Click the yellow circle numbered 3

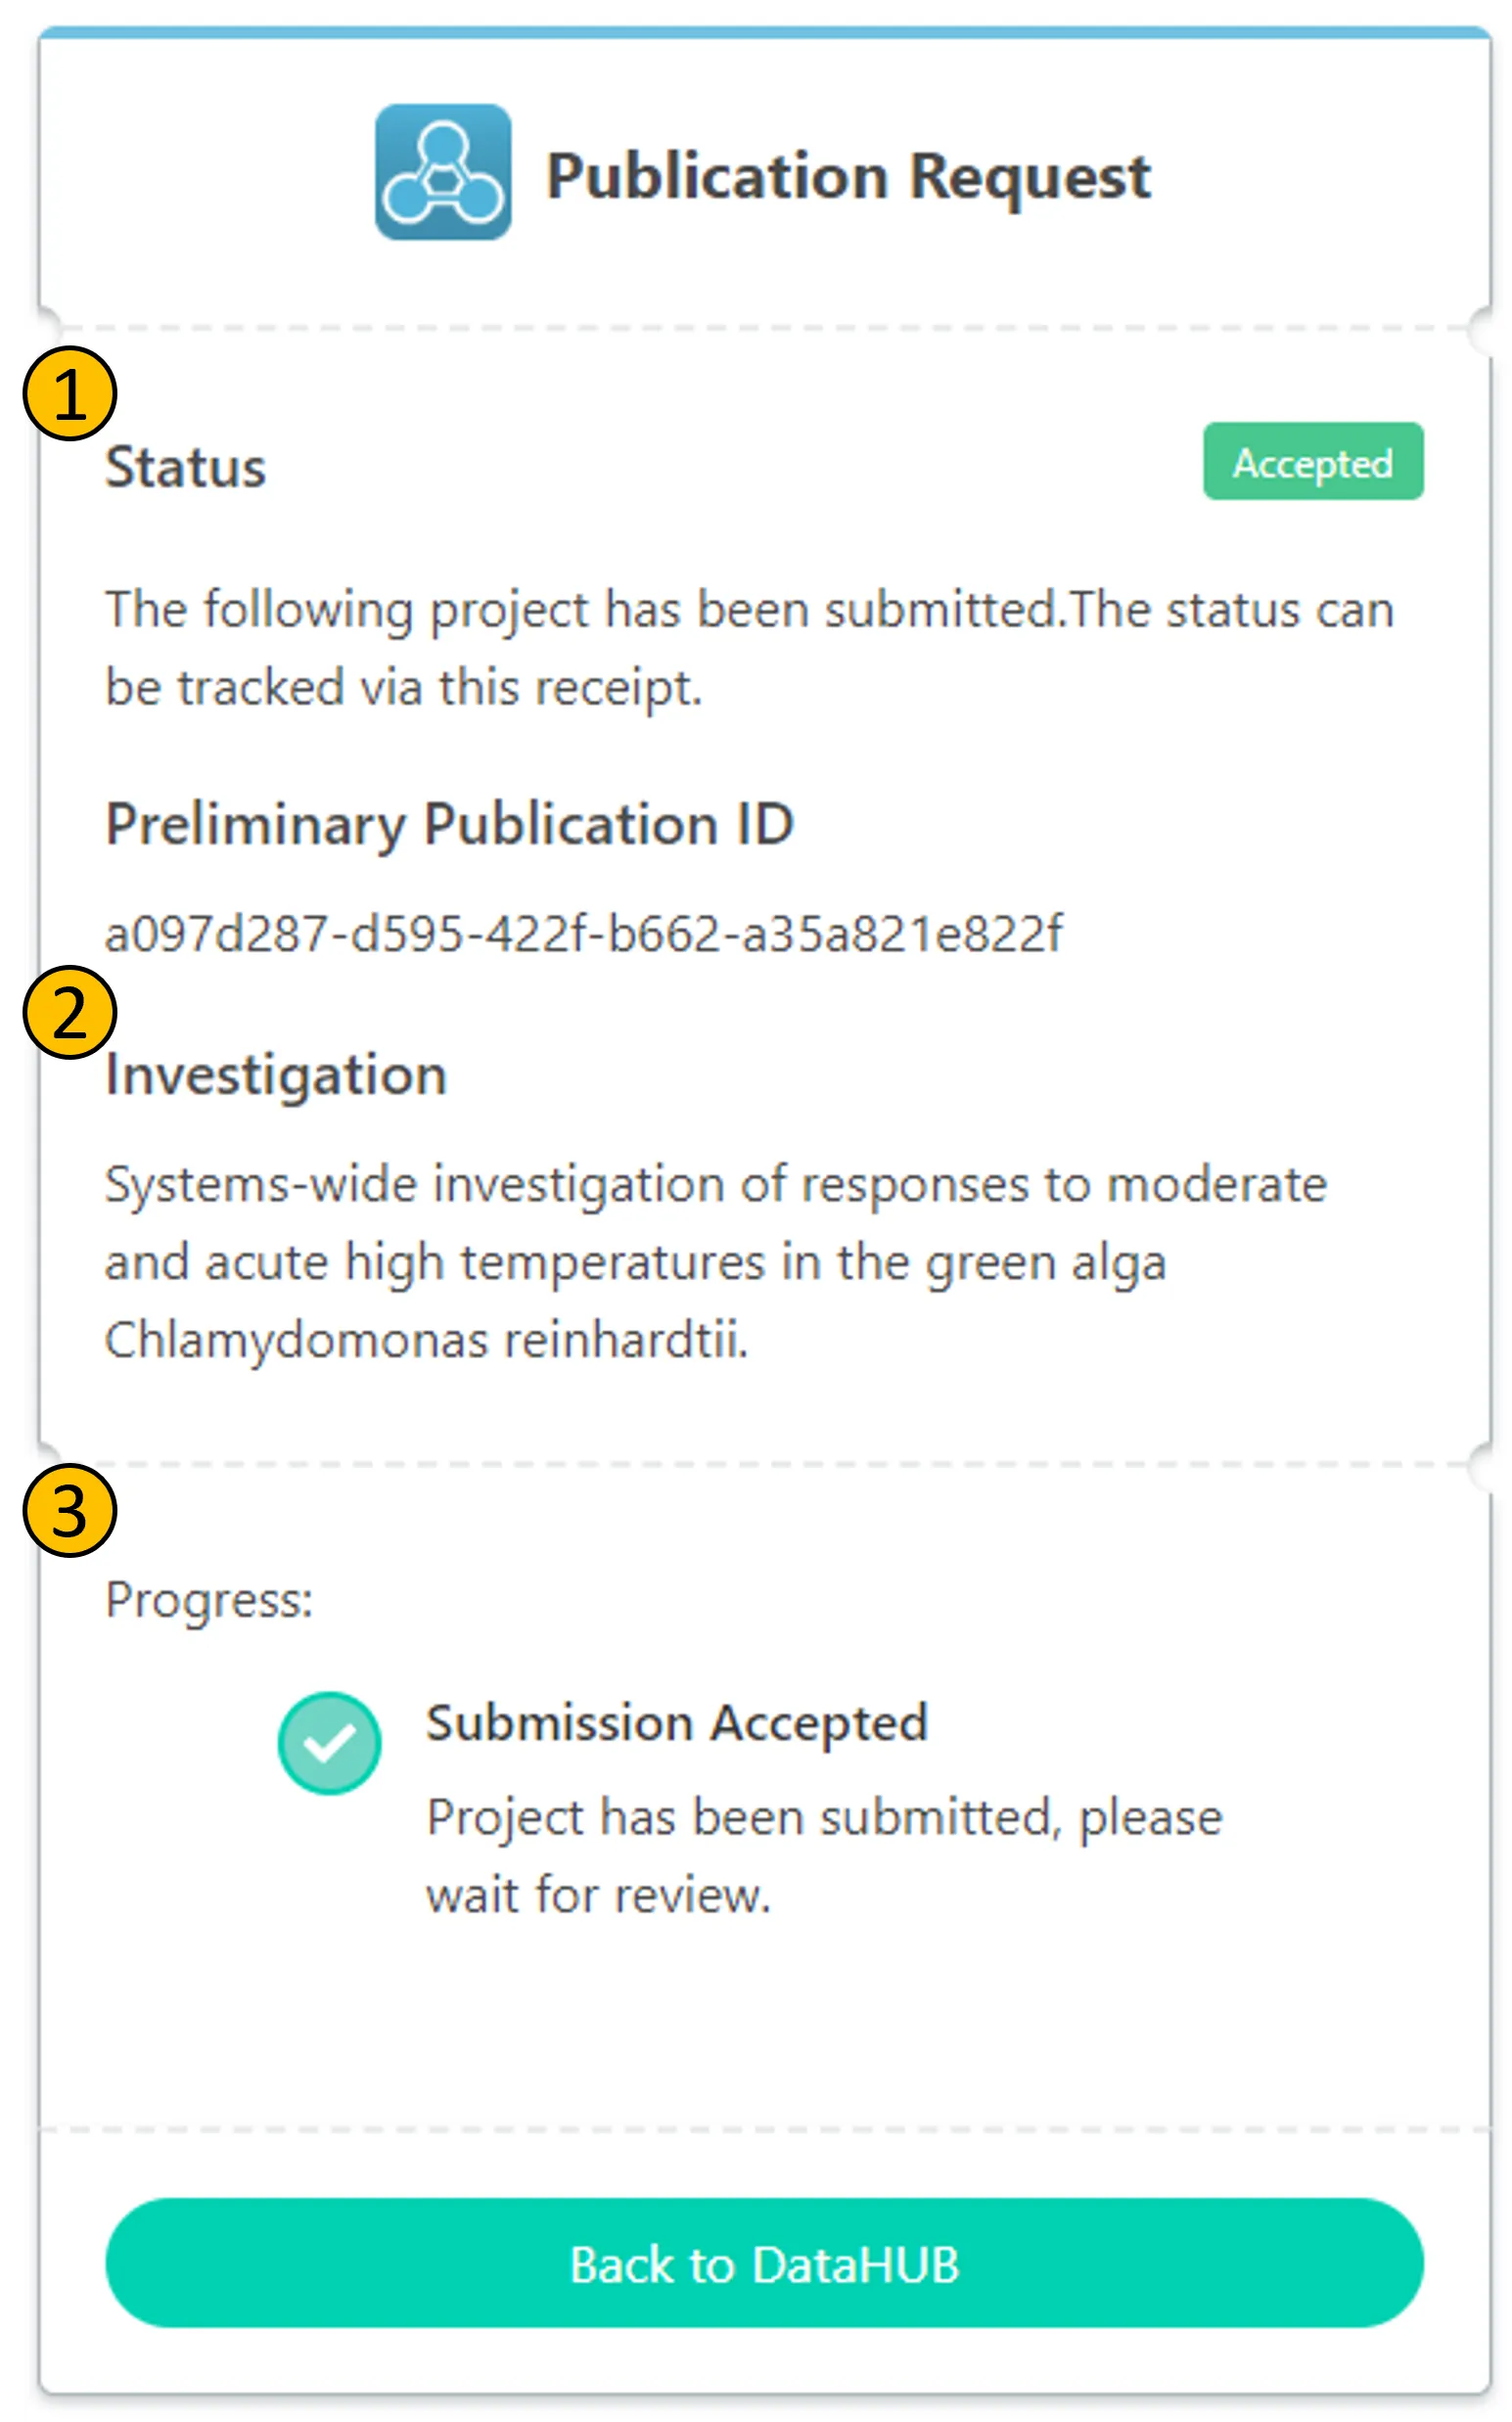pyautogui.click(x=70, y=1510)
